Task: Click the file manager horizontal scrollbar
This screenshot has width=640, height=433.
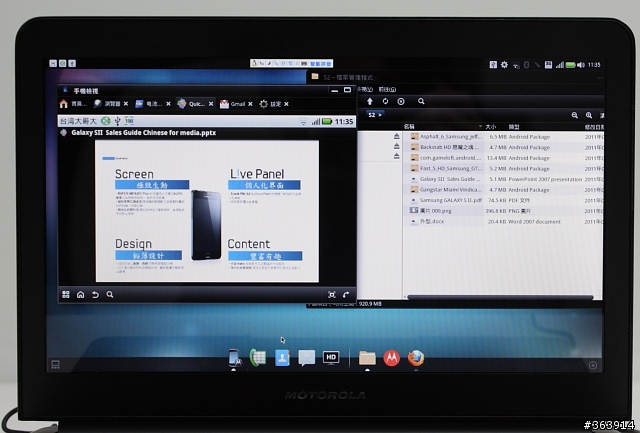Action: coord(500,297)
